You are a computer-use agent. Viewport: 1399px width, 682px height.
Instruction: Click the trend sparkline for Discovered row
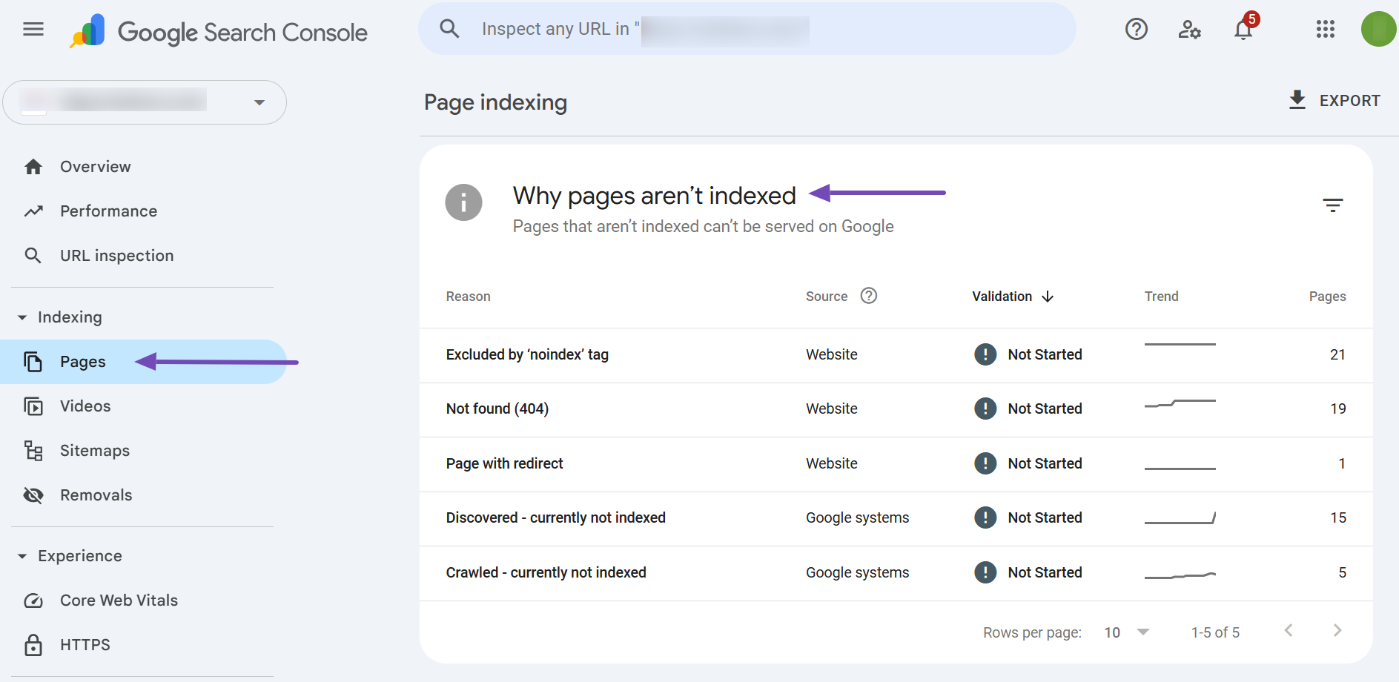1180,518
